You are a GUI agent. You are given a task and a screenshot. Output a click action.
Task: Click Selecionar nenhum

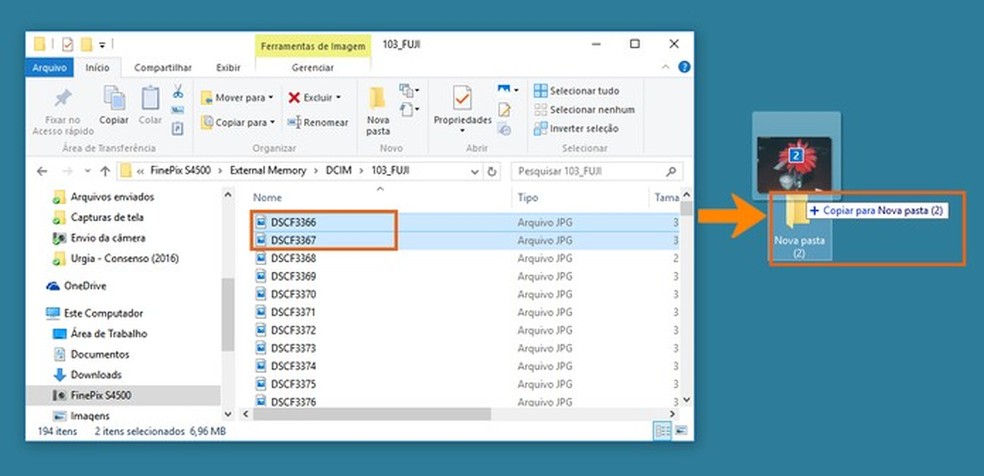pyautogui.click(x=584, y=110)
